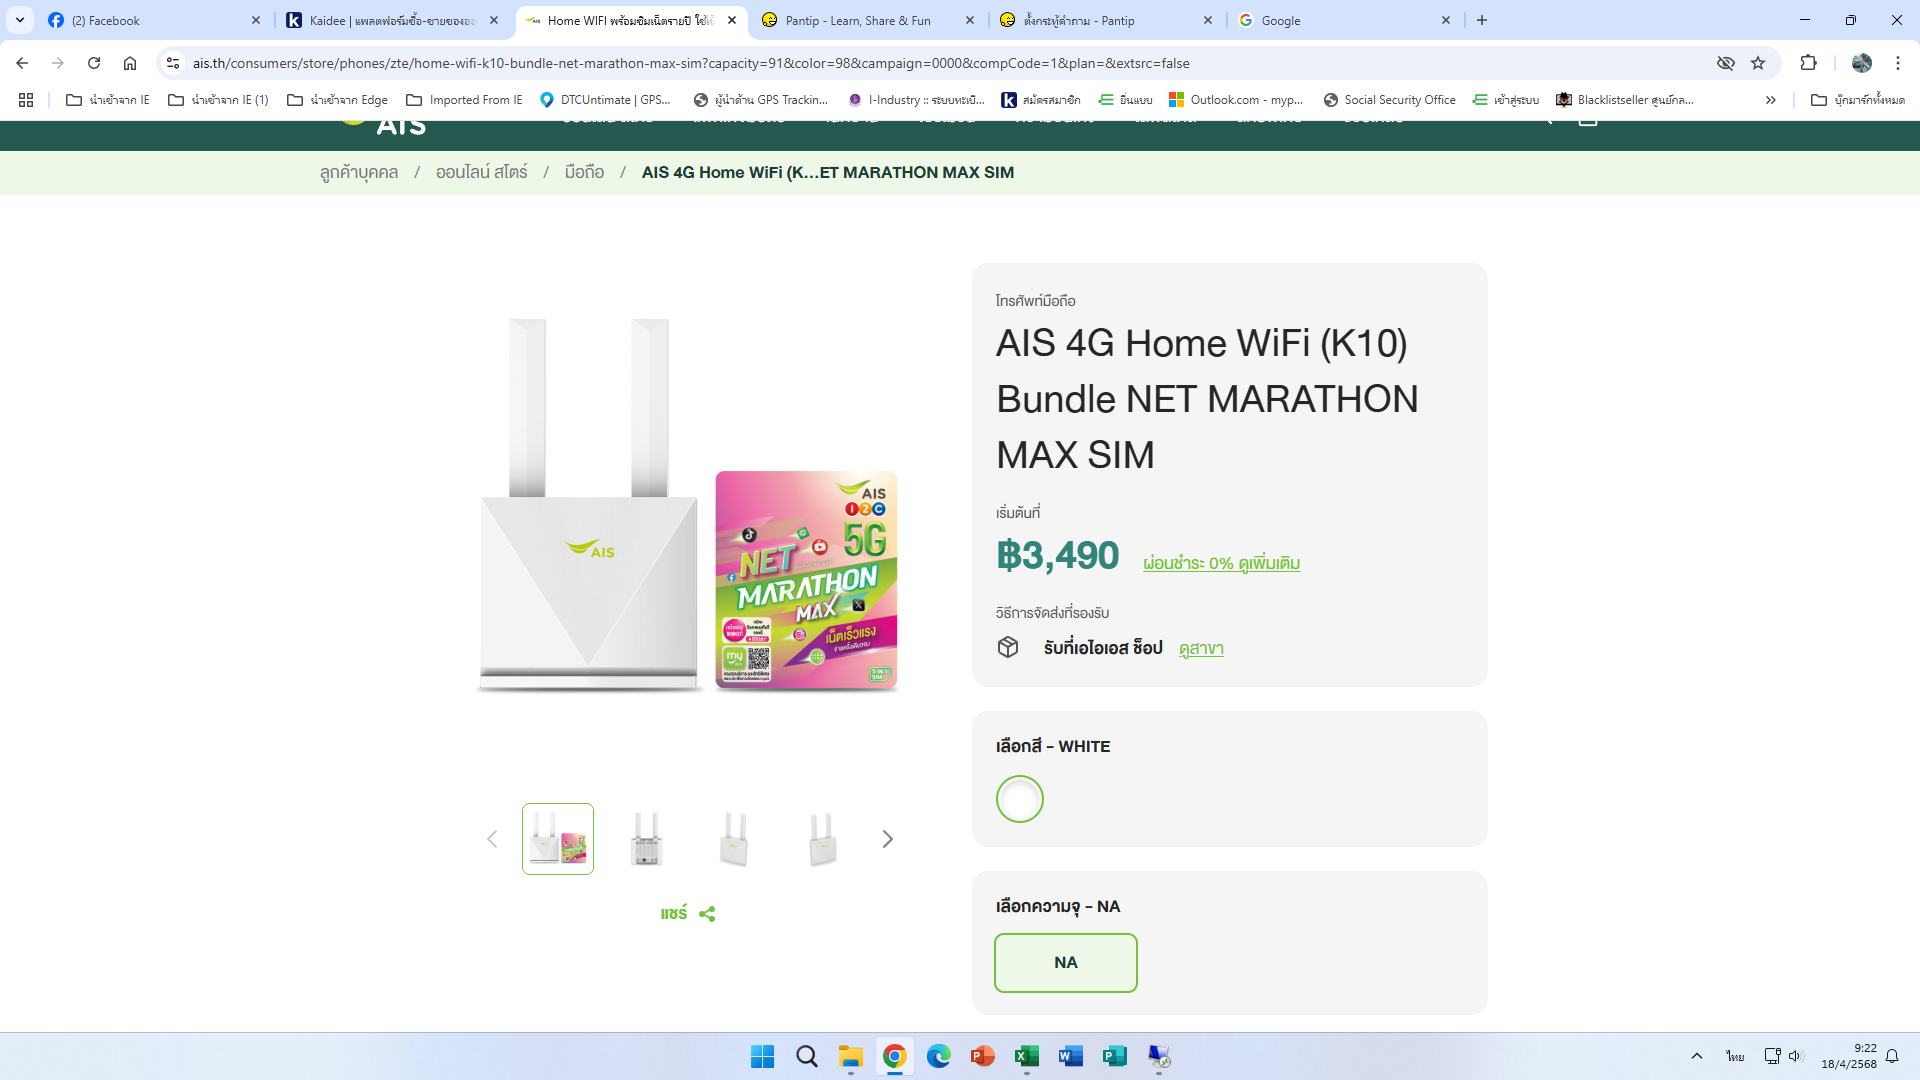The image size is (1920, 1080).
Task: Open Social Security Office bookmark
Action: coord(1389,100)
